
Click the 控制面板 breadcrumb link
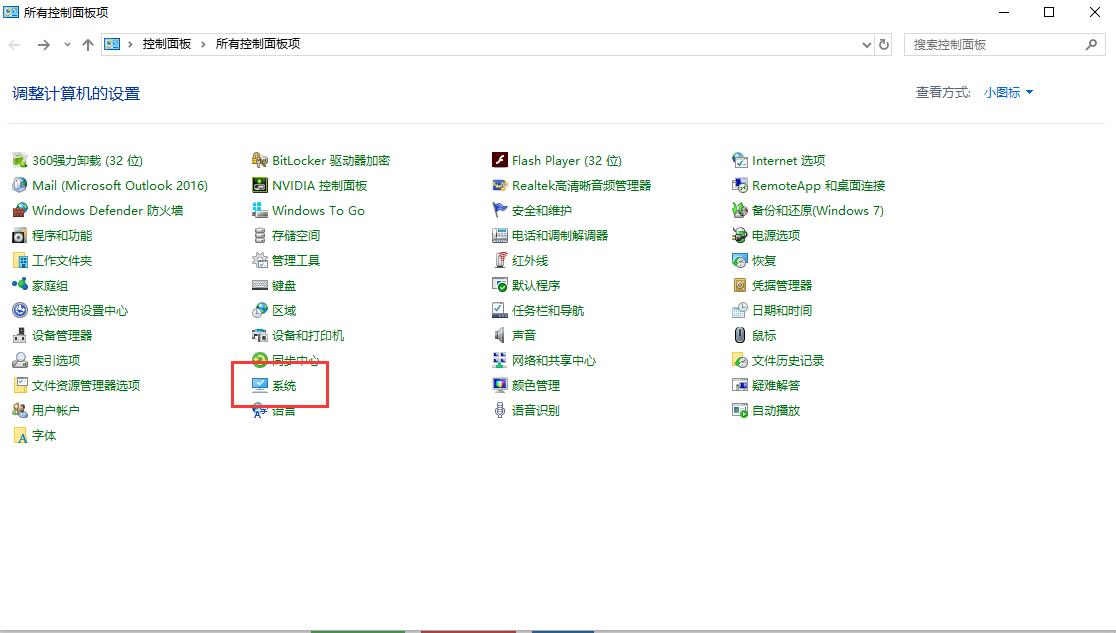click(164, 44)
